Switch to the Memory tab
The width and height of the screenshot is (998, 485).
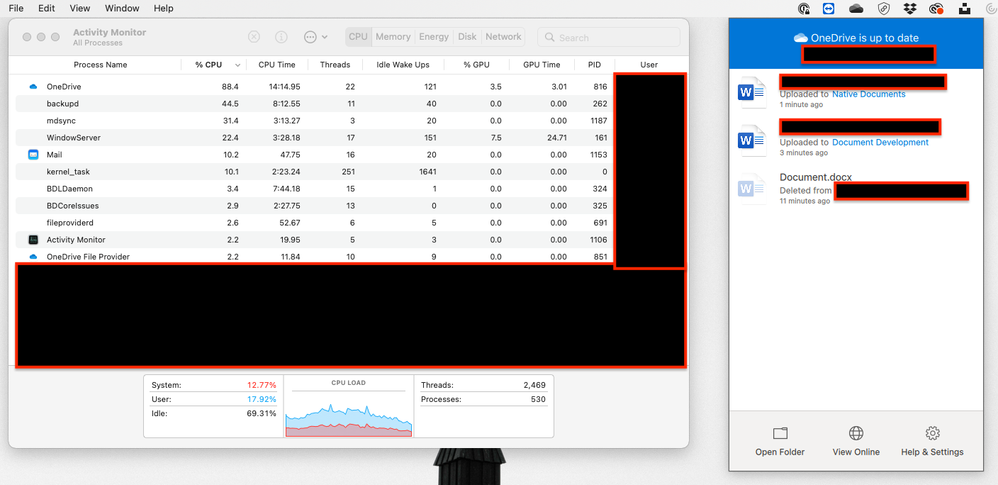click(x=393, y=37)
